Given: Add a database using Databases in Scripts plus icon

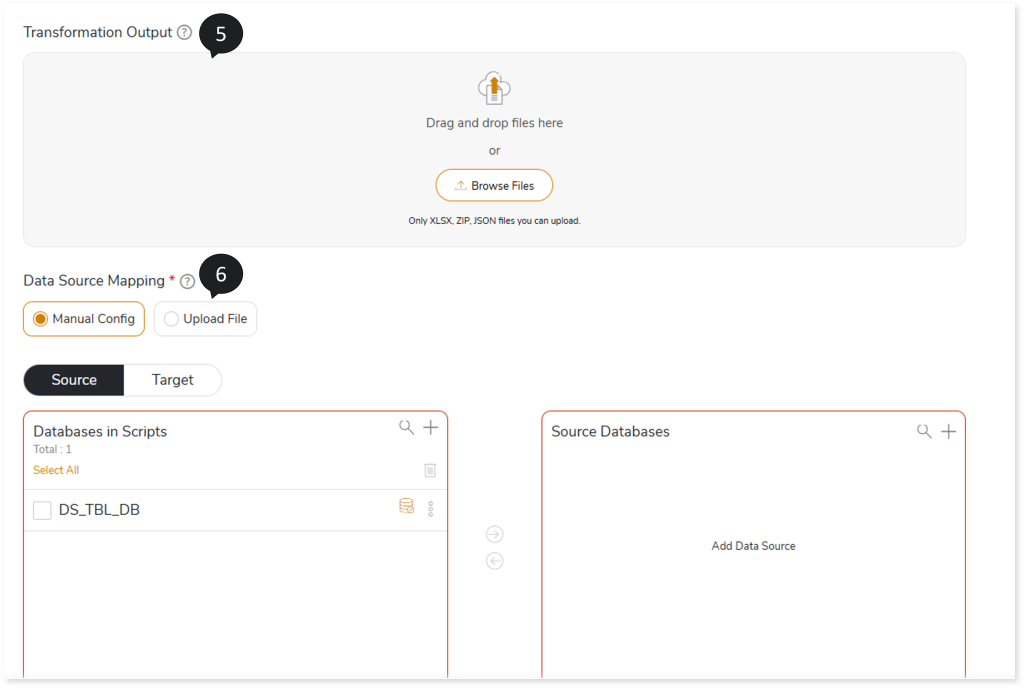Looking at the screenshot, I should [431, 428].
